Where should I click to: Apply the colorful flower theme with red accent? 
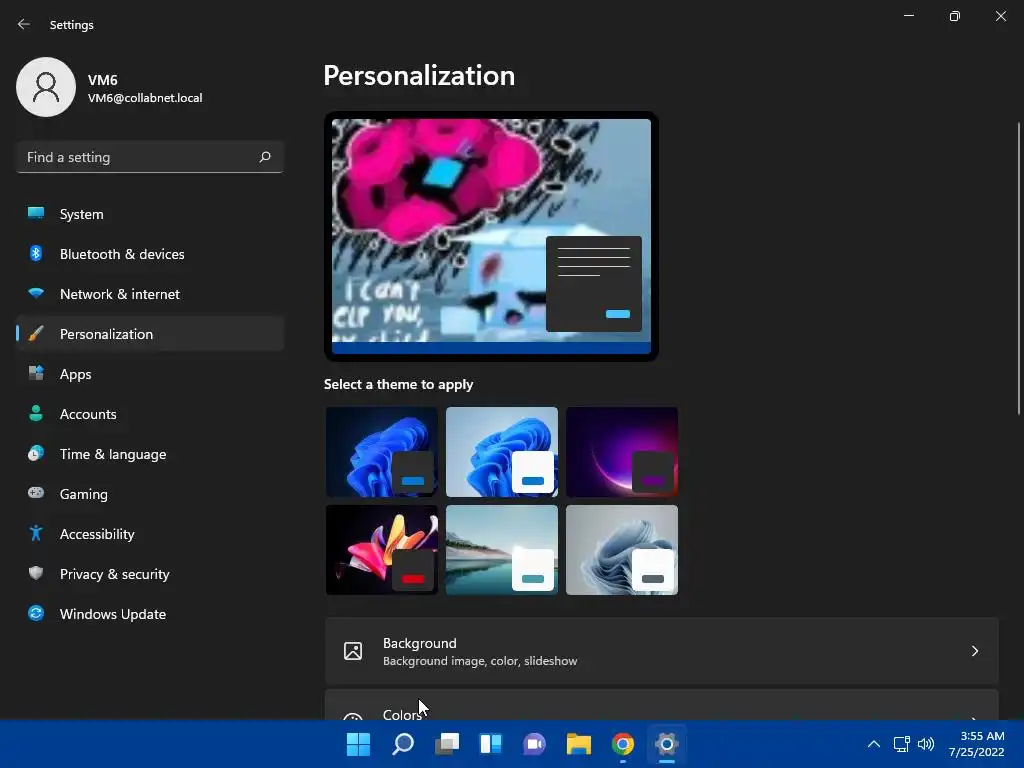[x=381, y=550]
